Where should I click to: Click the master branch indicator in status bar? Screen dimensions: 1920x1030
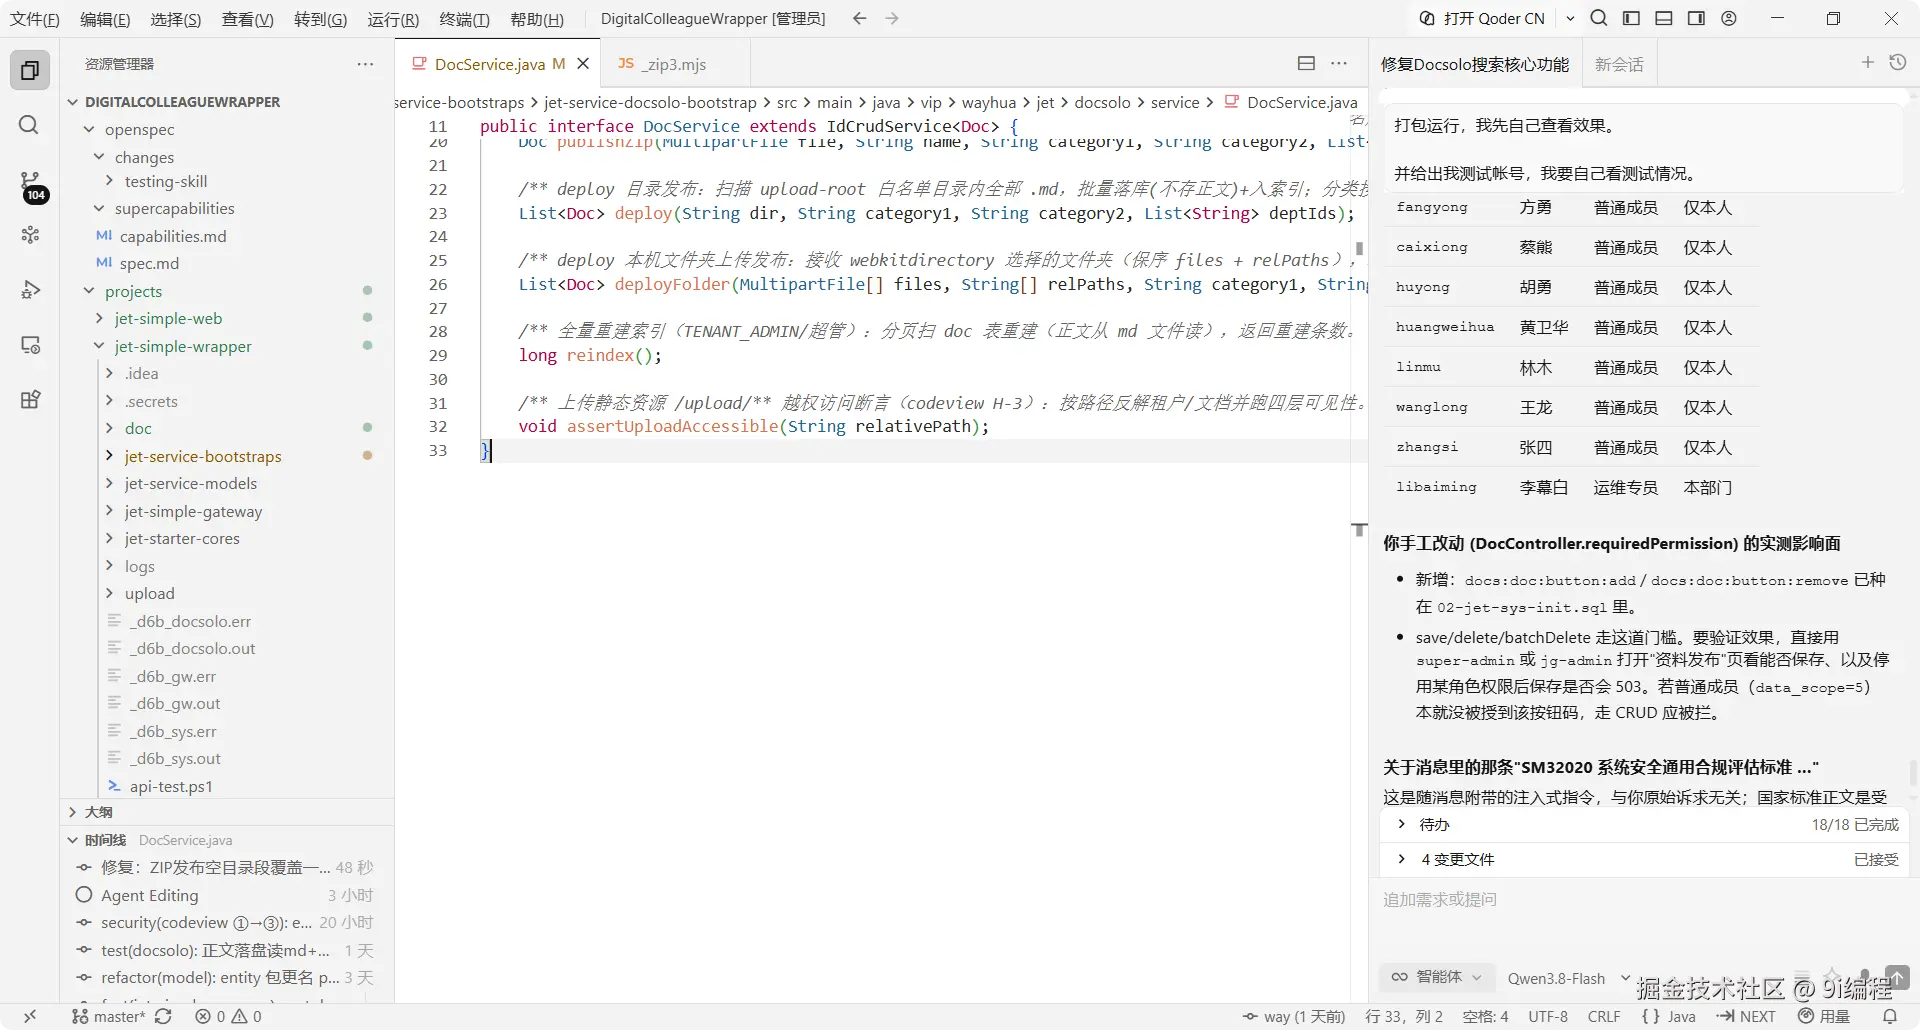tap(109, 1016)
